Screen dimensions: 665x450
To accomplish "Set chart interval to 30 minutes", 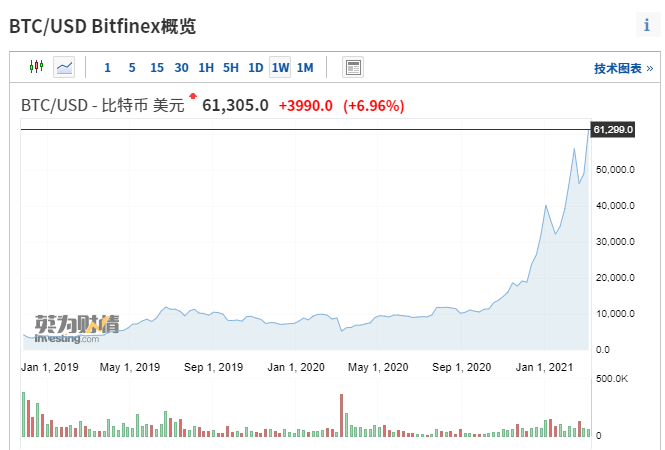I will click(x=182, y=67).
